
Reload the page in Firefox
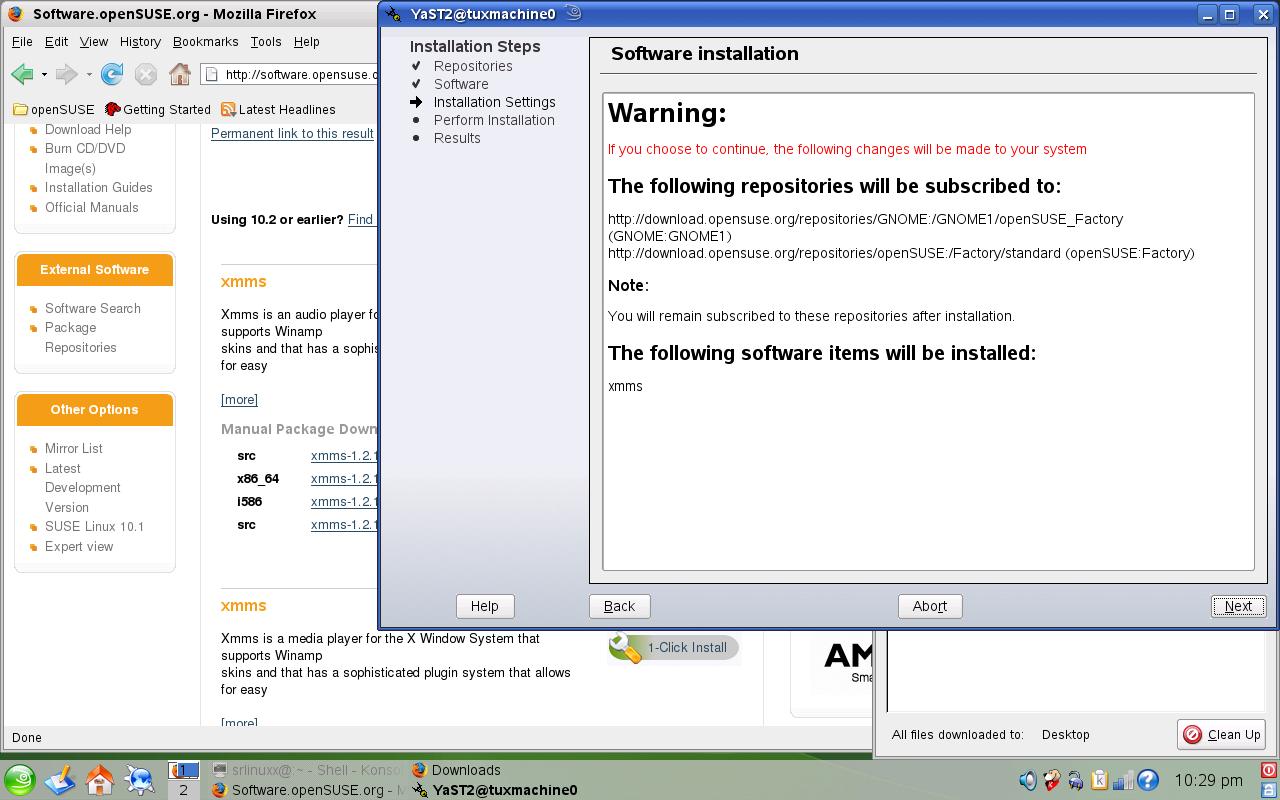coord(112,74)
